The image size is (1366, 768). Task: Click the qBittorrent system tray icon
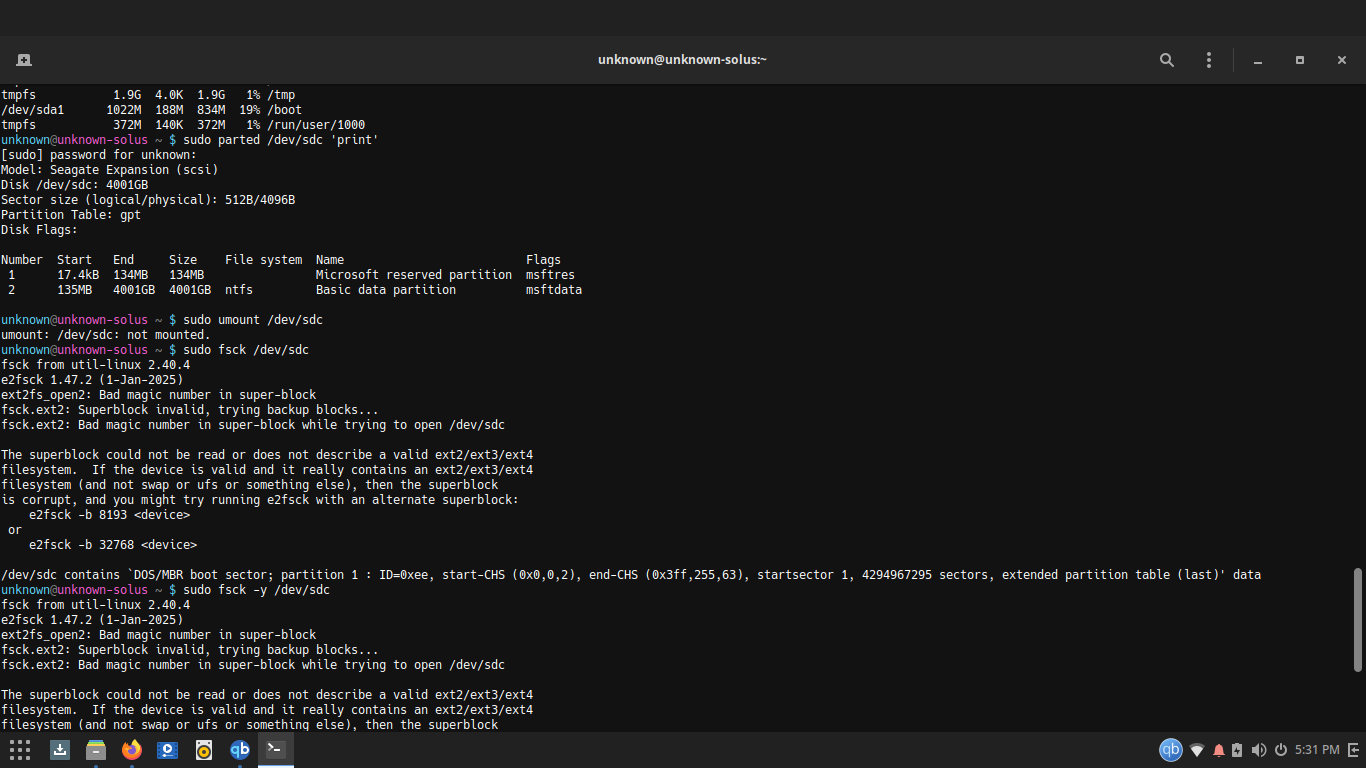click(x=1170, y=750)
